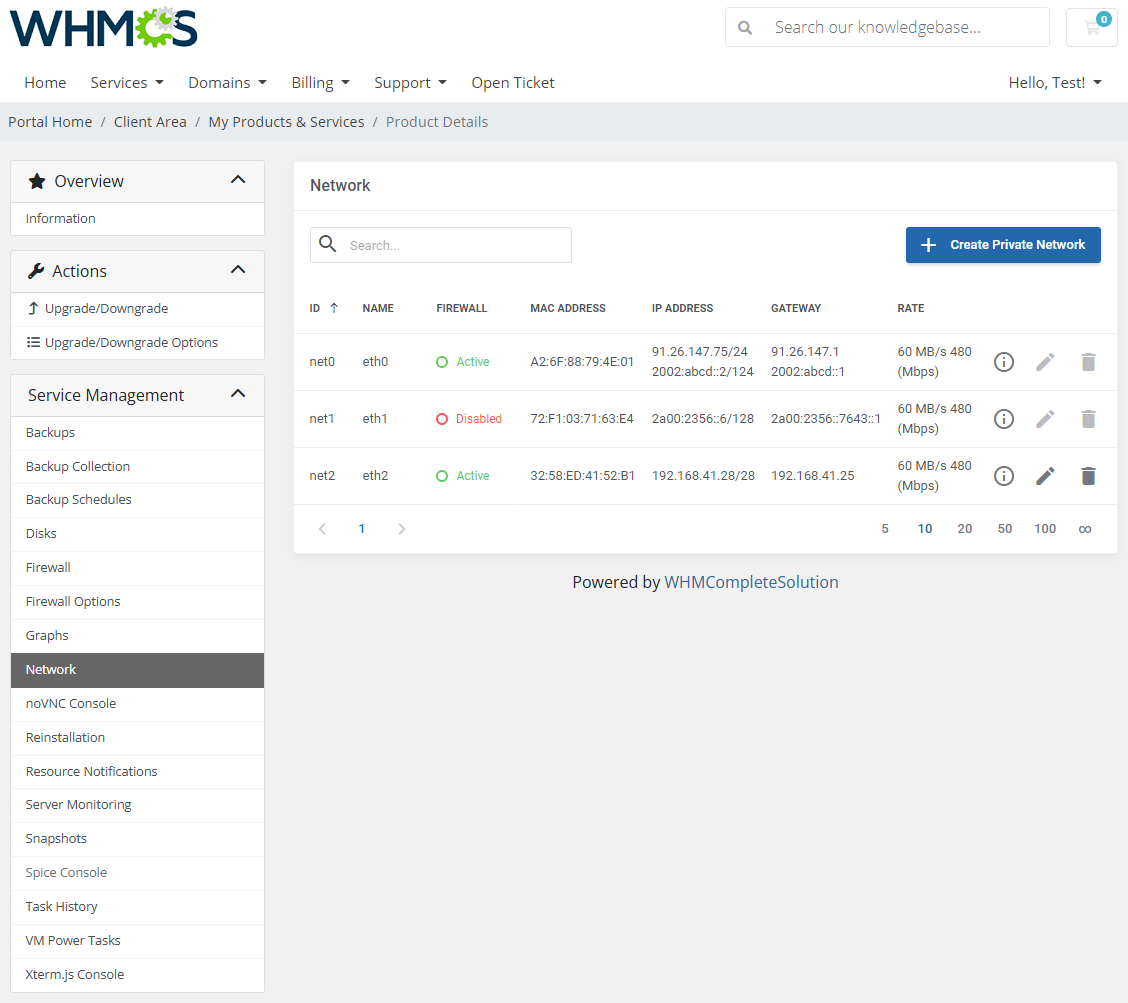
Task: Click Upgrade/Downgrade action
Action: (x=137, y=309)
